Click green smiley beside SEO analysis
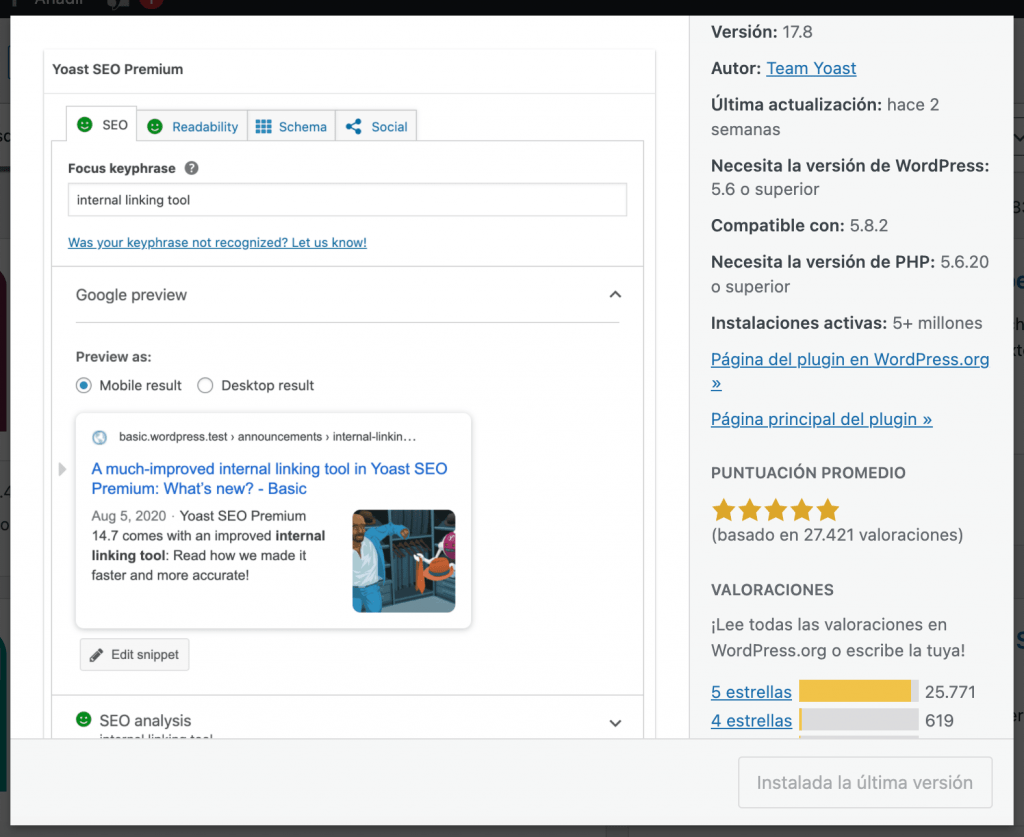The width and height of the screenshot is (1024, 837). pos(84,719)
